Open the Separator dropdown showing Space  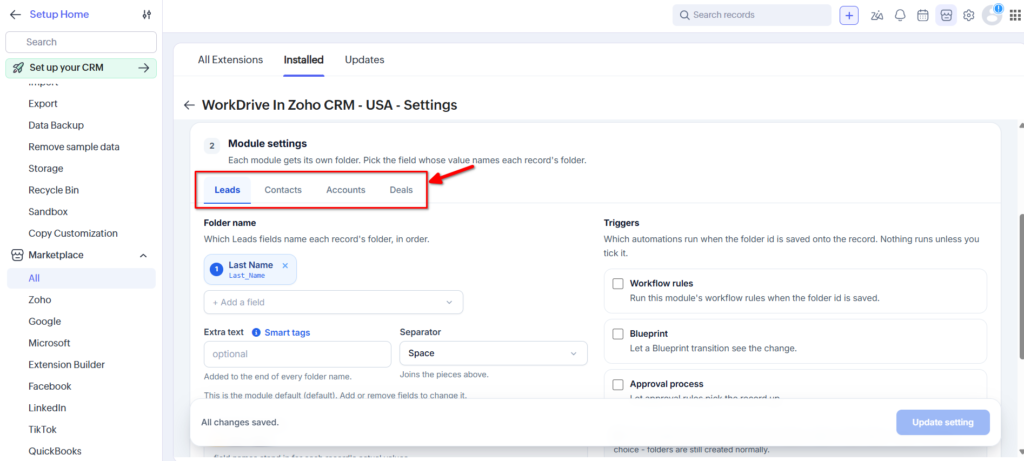pos(493,353)
